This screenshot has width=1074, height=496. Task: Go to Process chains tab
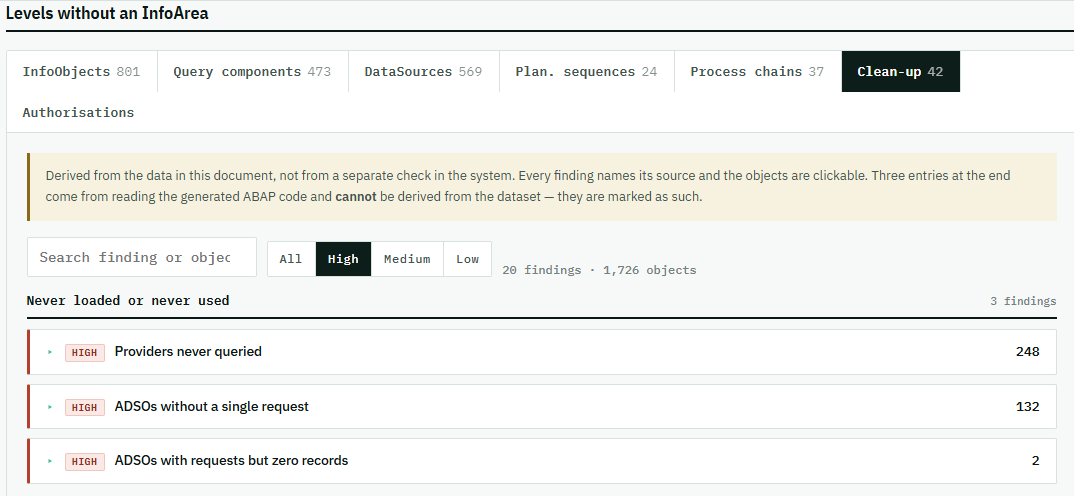pos(758,71)
